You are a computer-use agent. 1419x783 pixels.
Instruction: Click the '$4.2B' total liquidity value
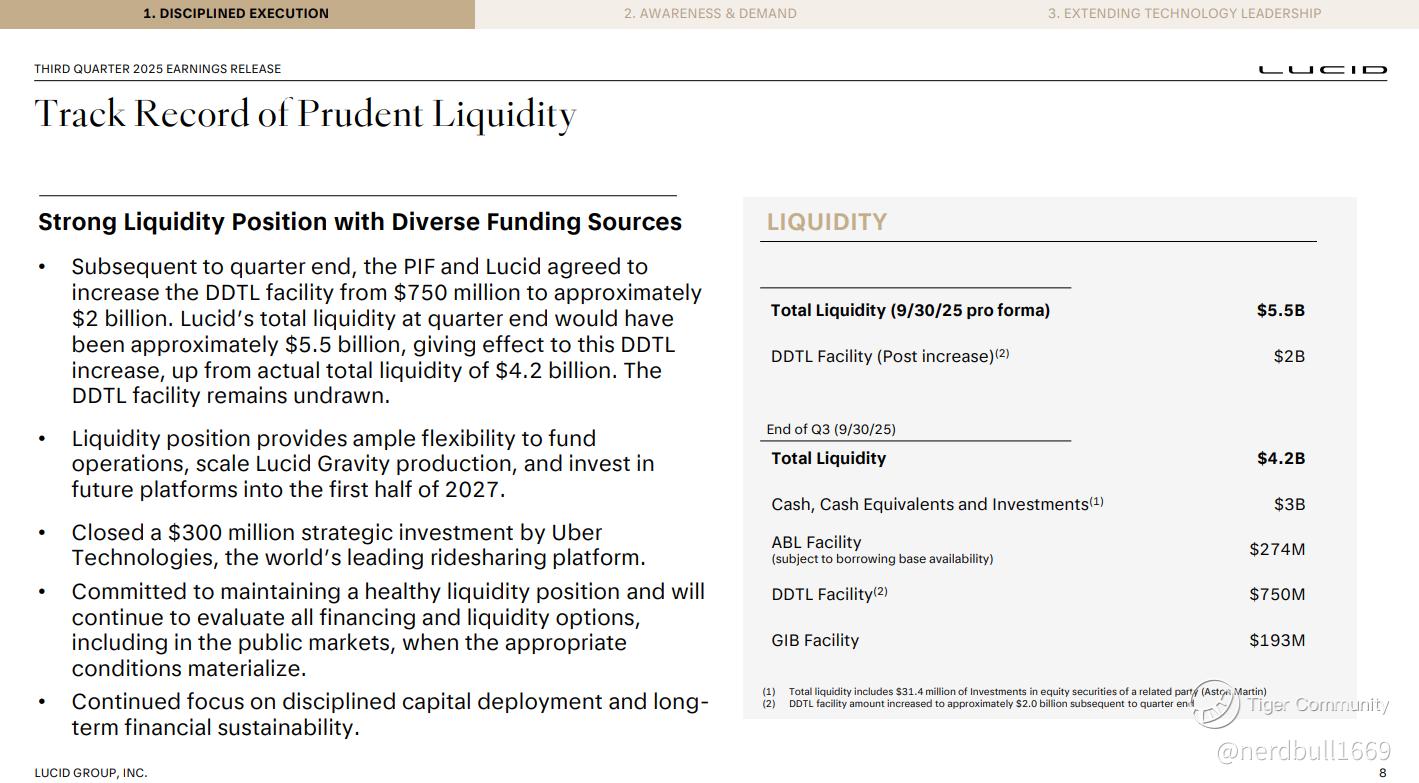1281,458
